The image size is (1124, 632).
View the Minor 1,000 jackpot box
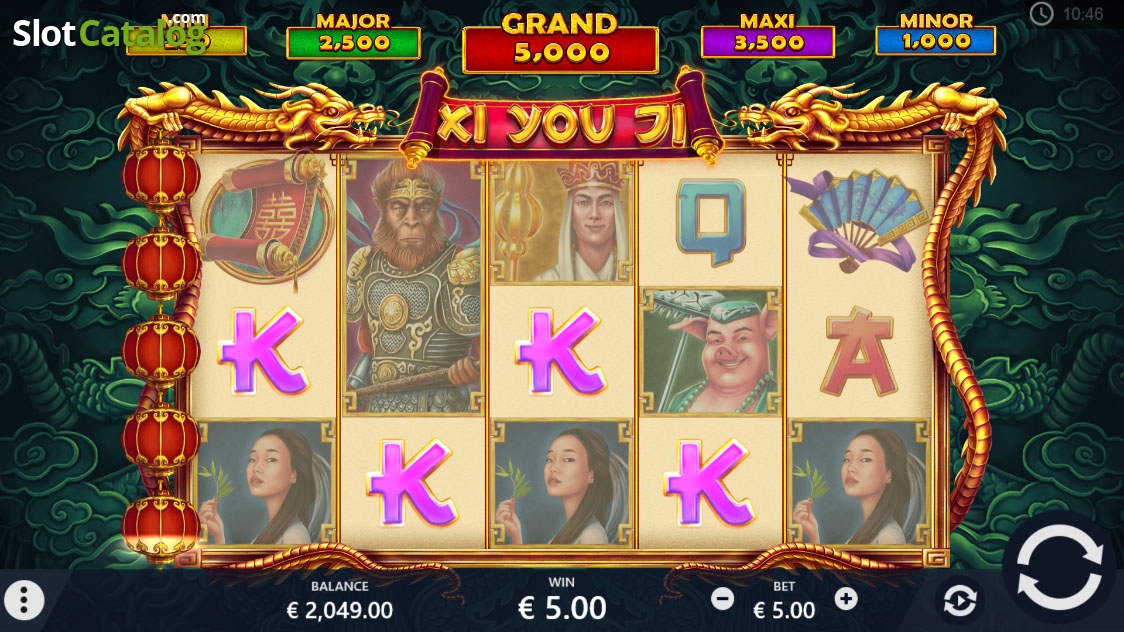[935, 34]
